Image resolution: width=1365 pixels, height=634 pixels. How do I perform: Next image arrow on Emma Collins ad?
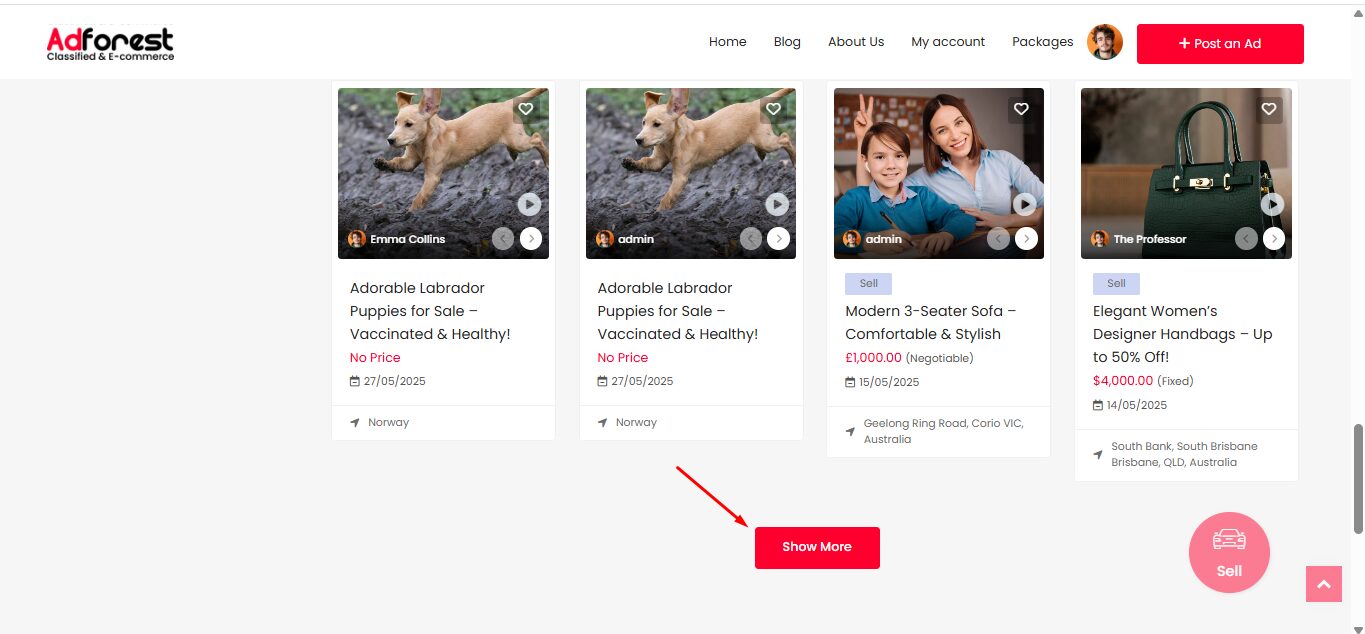[531, 239]
